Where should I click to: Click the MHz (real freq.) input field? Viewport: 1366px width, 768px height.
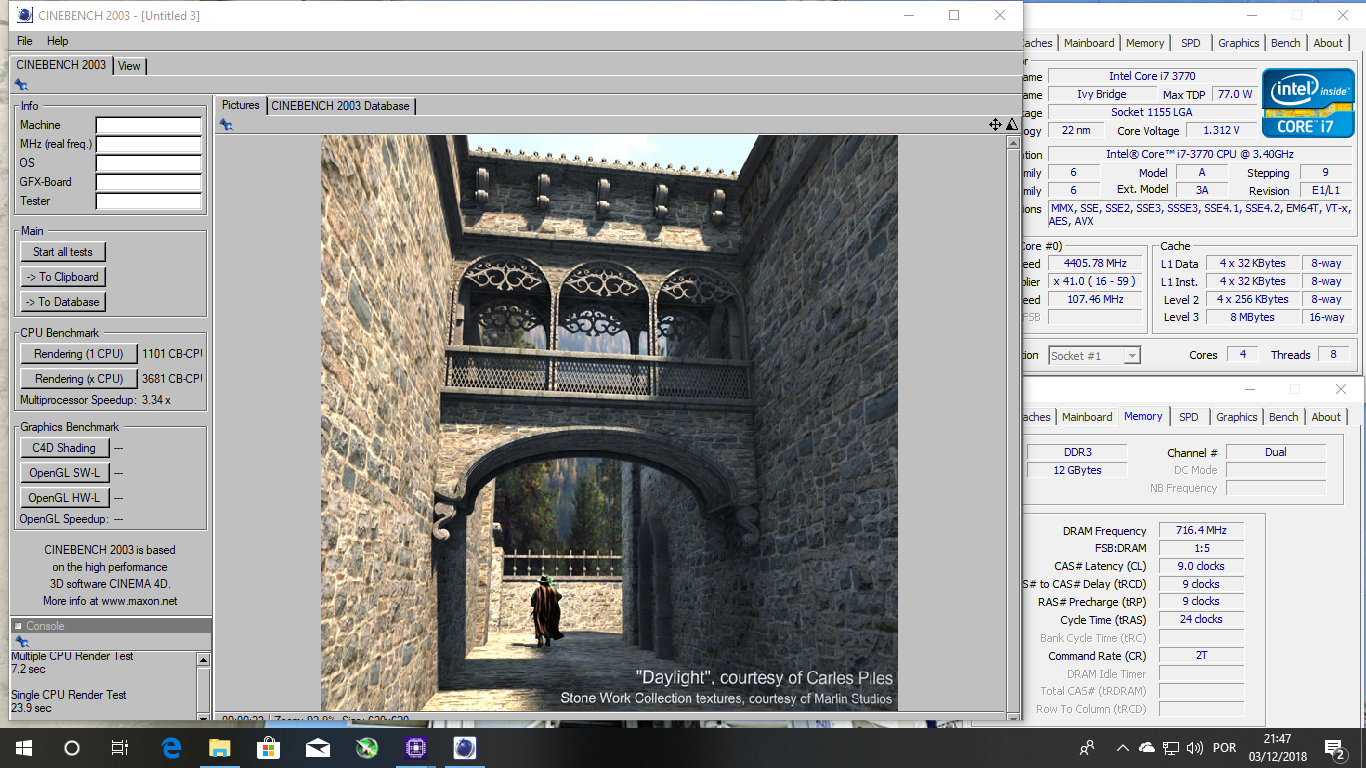(x=149, y=144)
